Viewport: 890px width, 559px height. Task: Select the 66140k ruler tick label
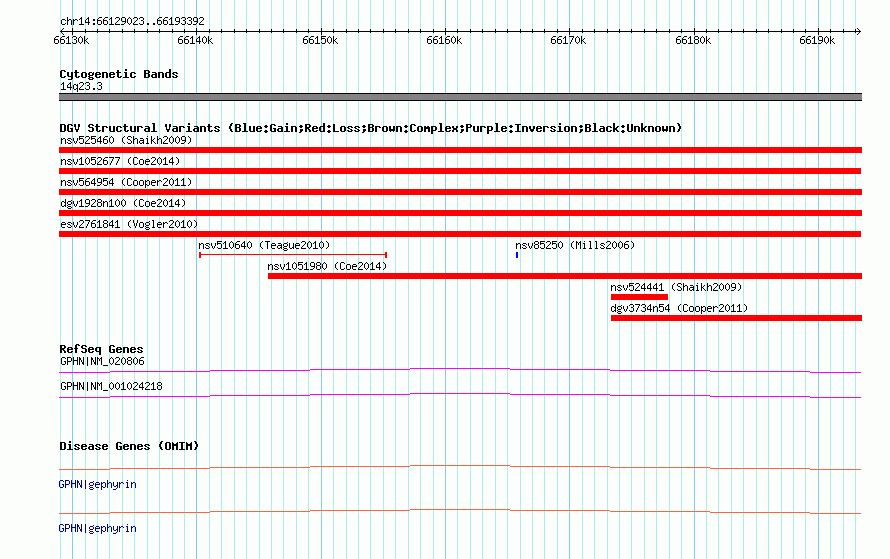click(x=195, y=40)
